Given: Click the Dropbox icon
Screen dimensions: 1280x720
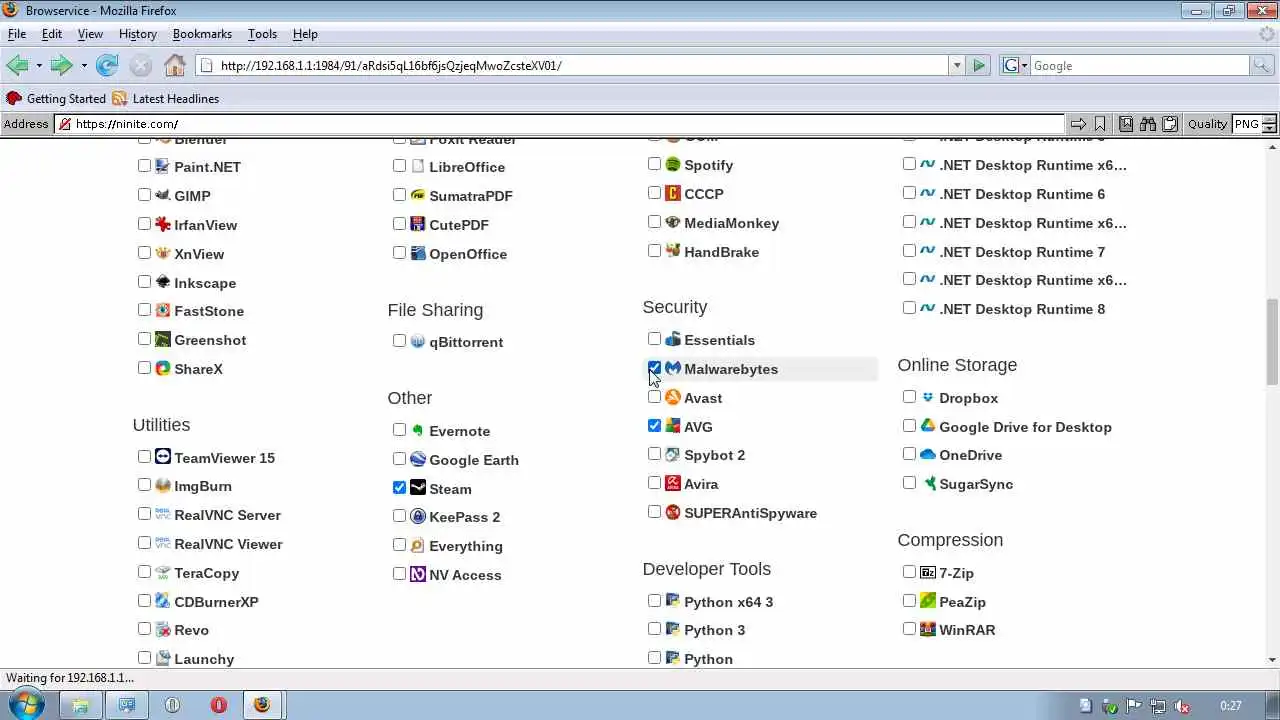Looking at the screenshot, I should pos(928,398).
